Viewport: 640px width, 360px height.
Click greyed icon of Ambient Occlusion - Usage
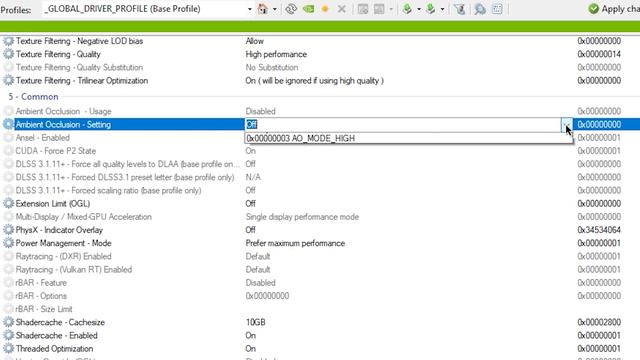coord(8,111)
